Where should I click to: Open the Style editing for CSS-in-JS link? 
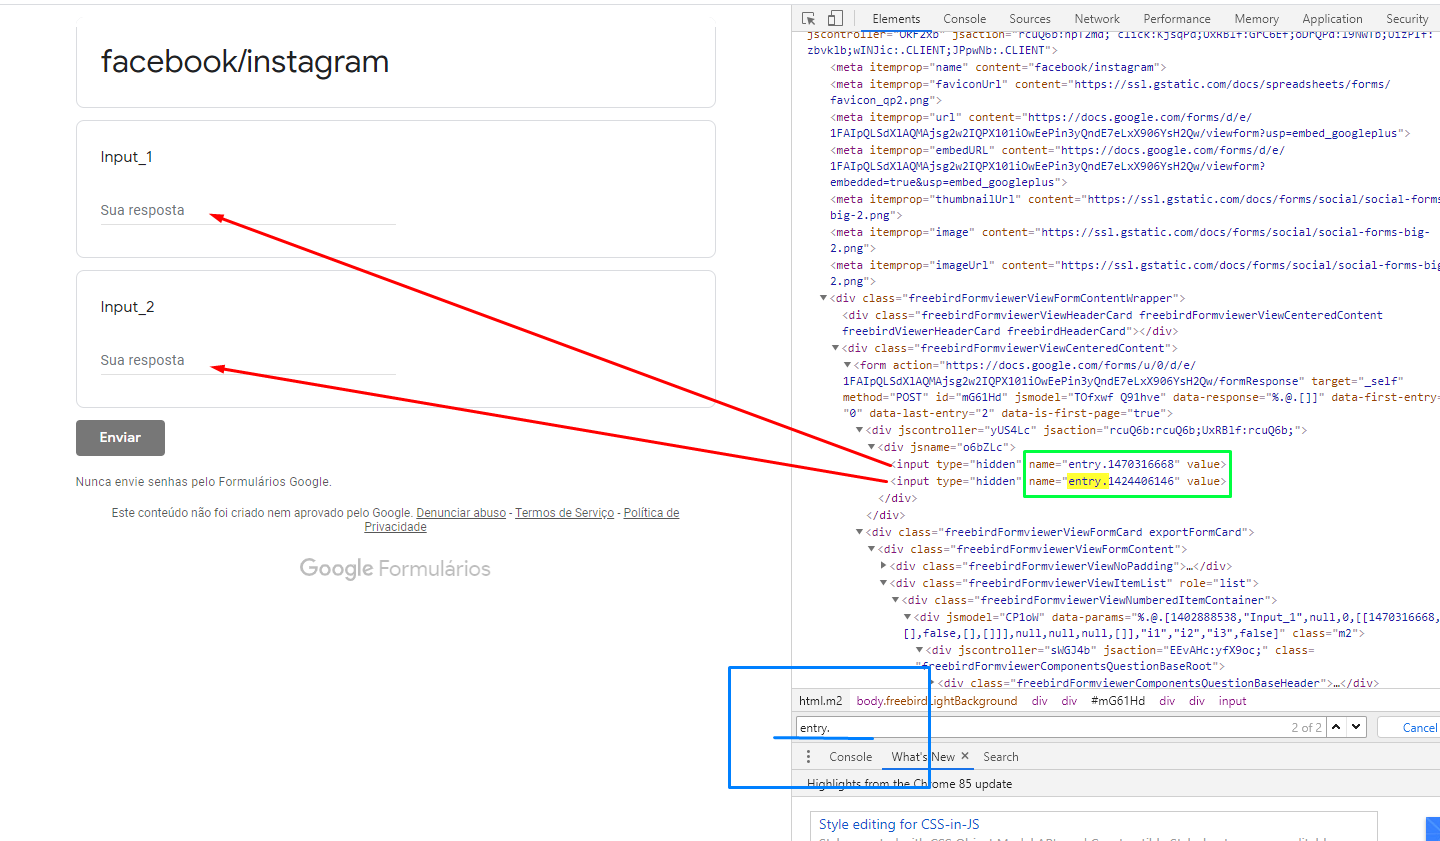click(899, 824)
